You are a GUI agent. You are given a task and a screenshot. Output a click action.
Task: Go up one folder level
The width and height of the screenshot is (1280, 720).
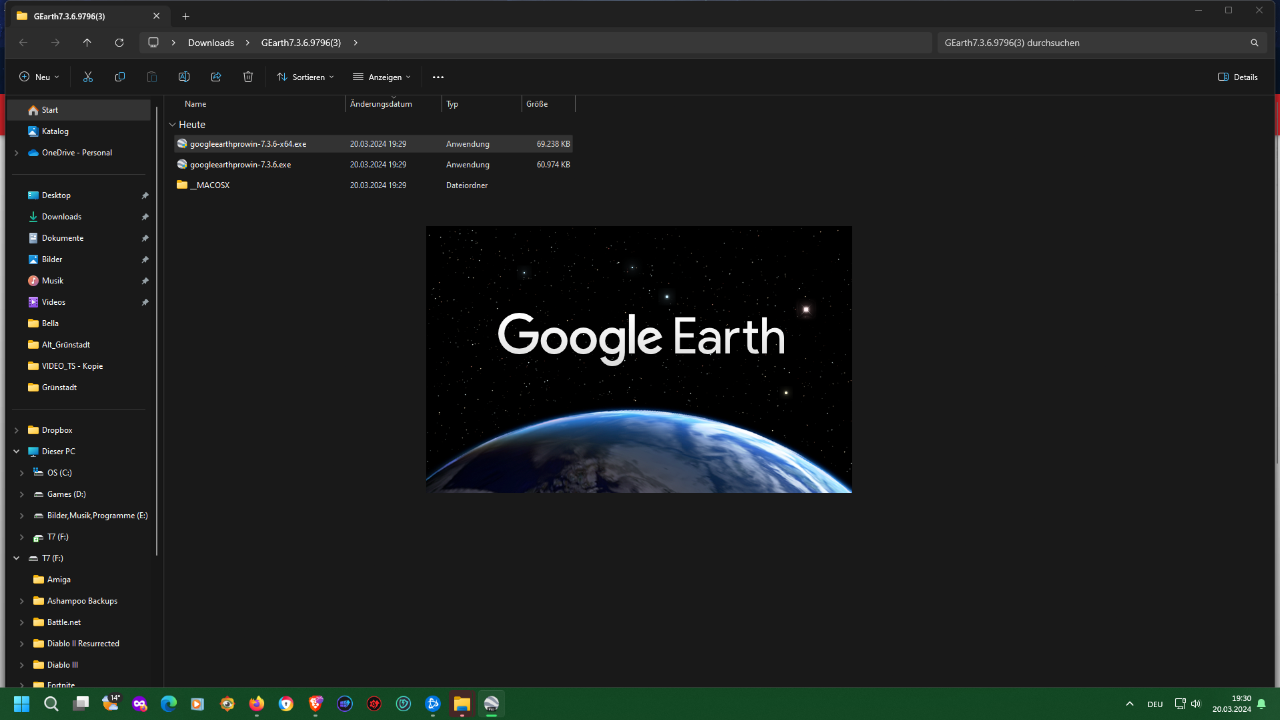coord(87,43)
